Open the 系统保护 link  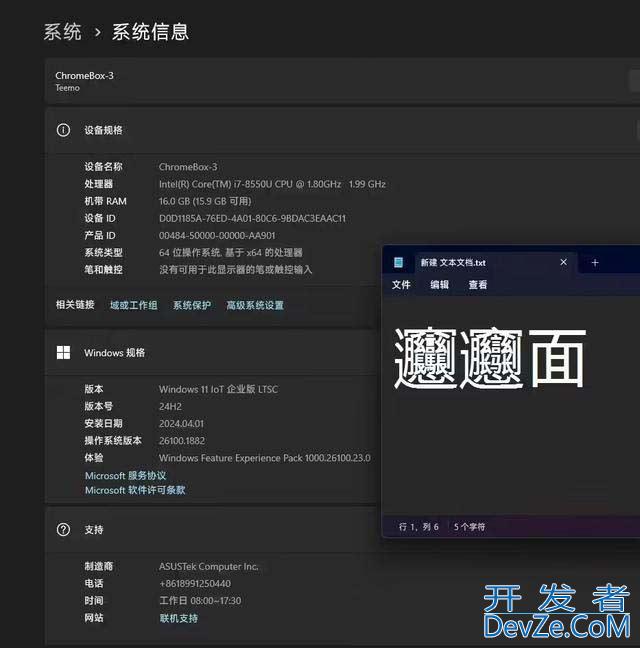pyautogui.click(x=192, y=305)
